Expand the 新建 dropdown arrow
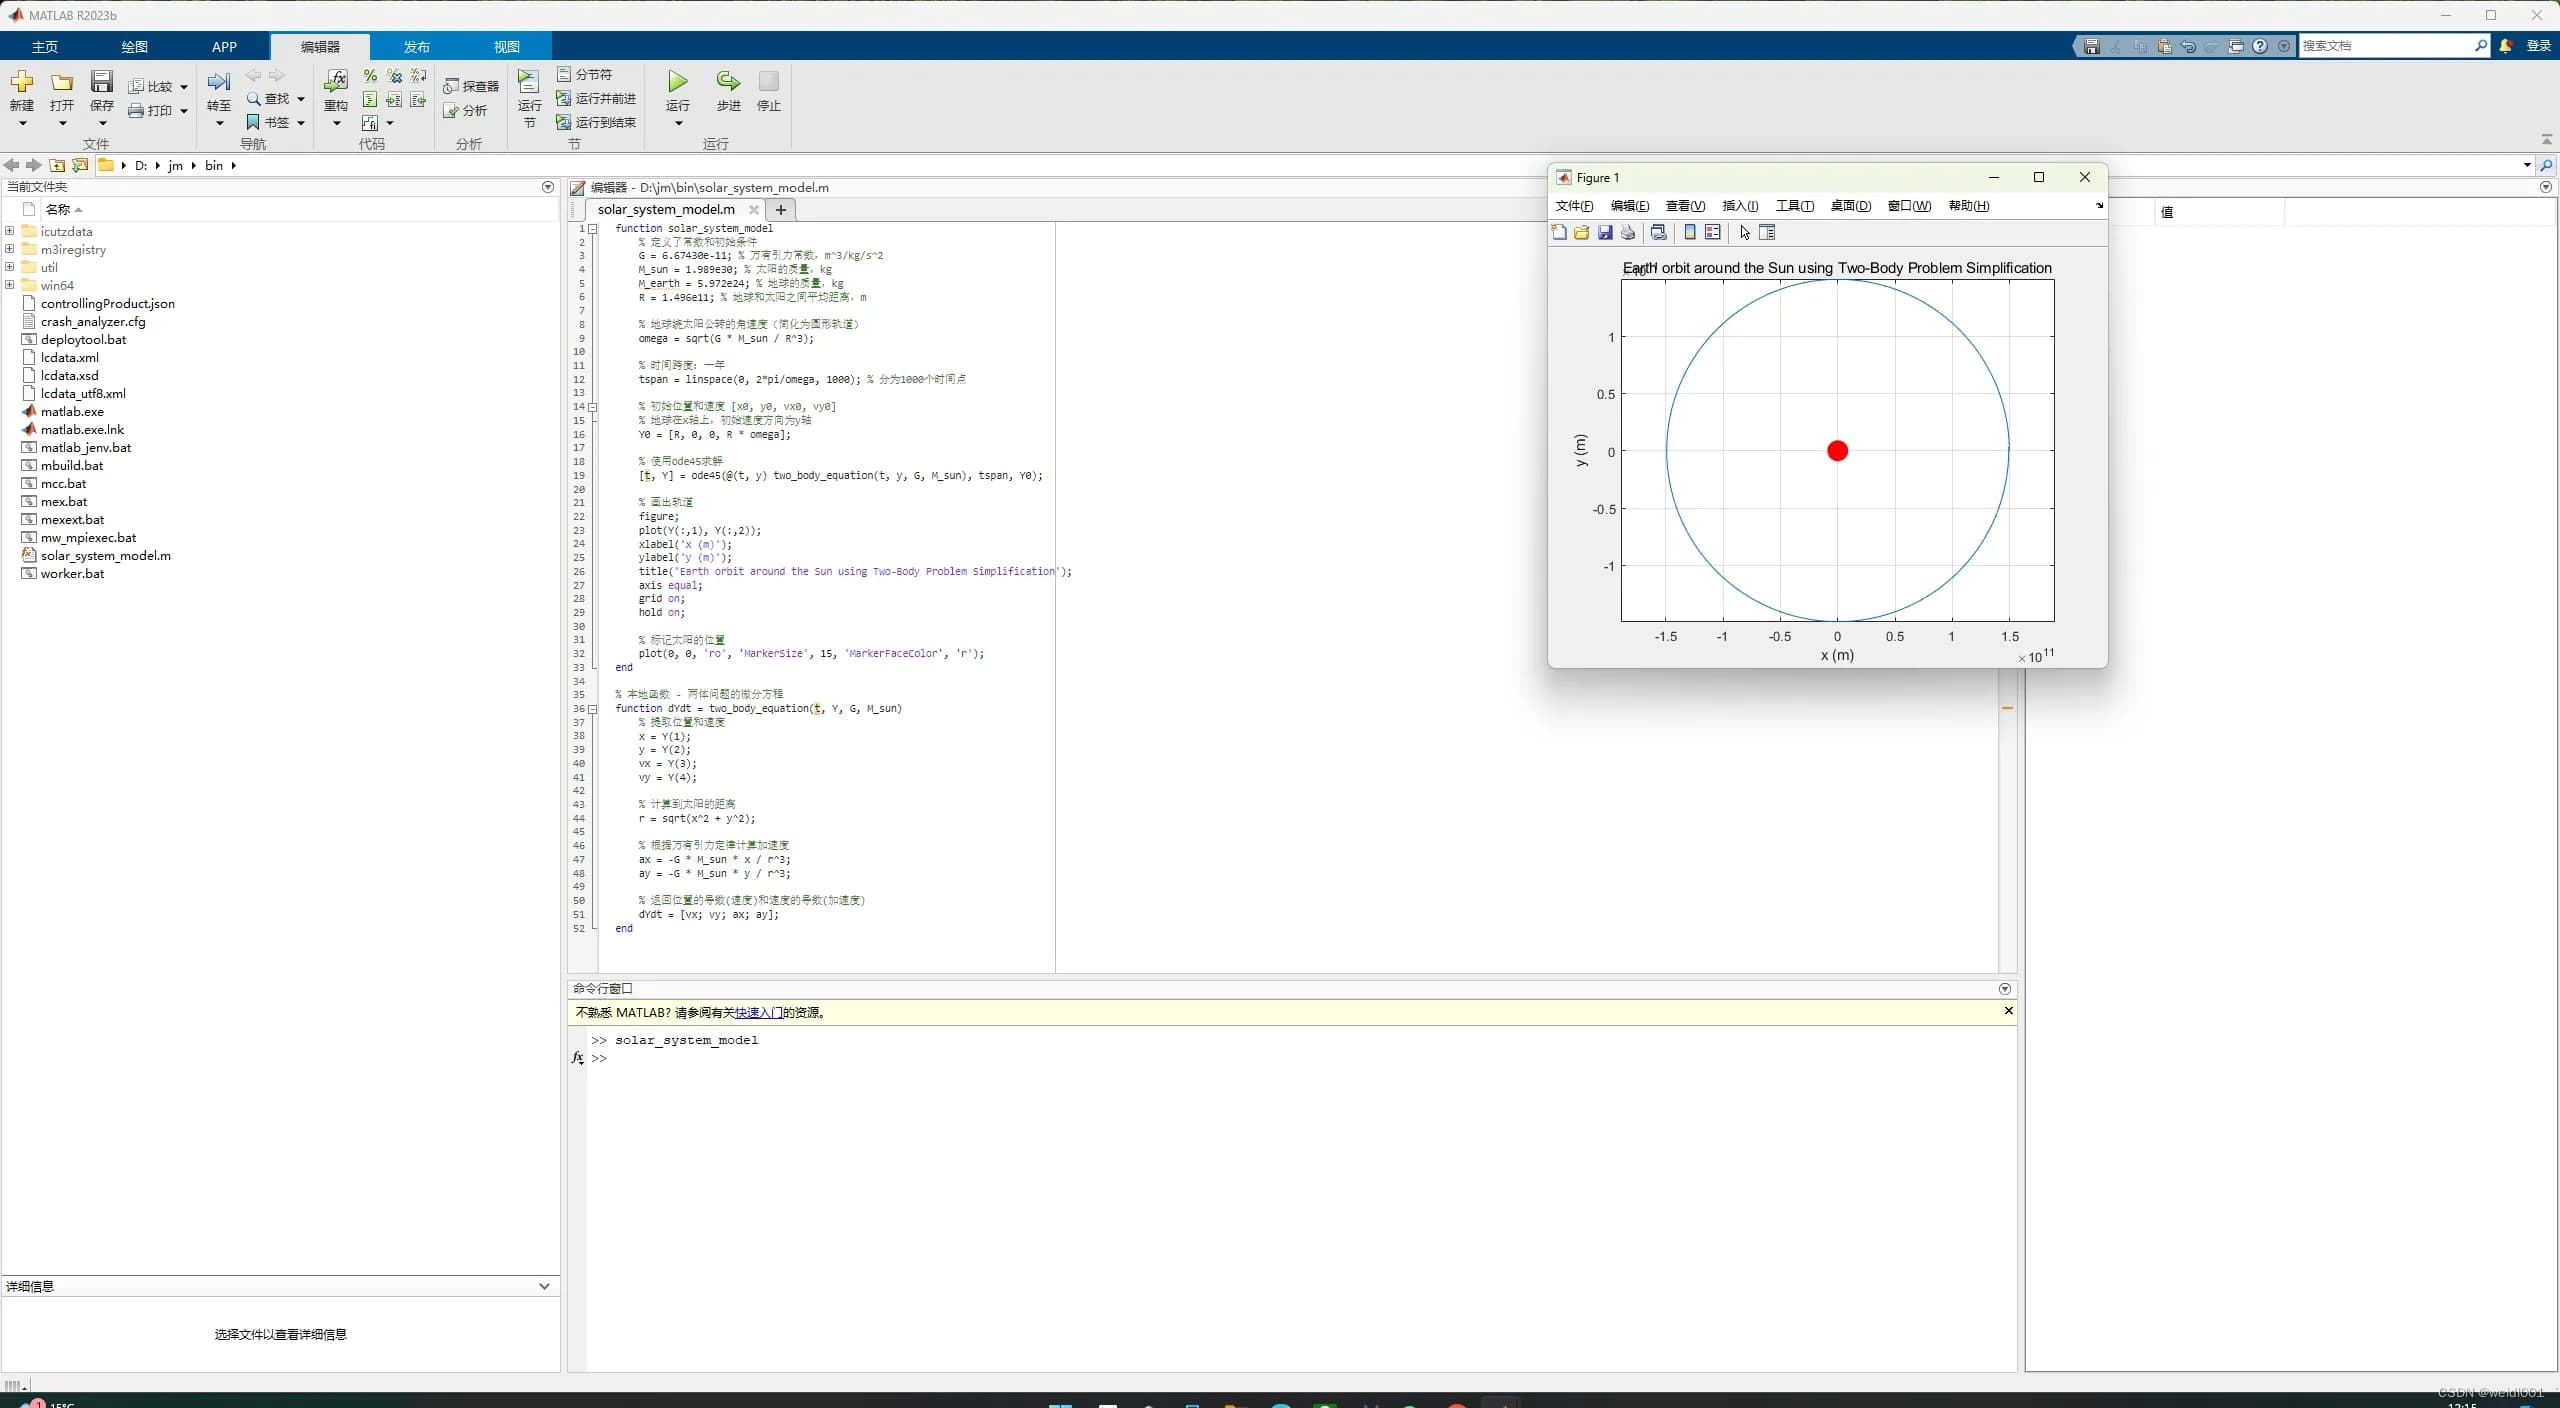2560x1408 pixels. click(x=22, y=124)
